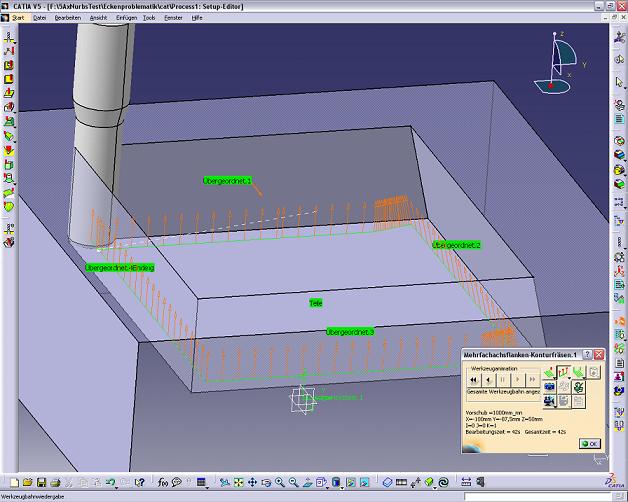Click the Hide/Show icon in bottom toolbar
The width and height of the screenshot is (628, 502).
(x=351, y=482)
